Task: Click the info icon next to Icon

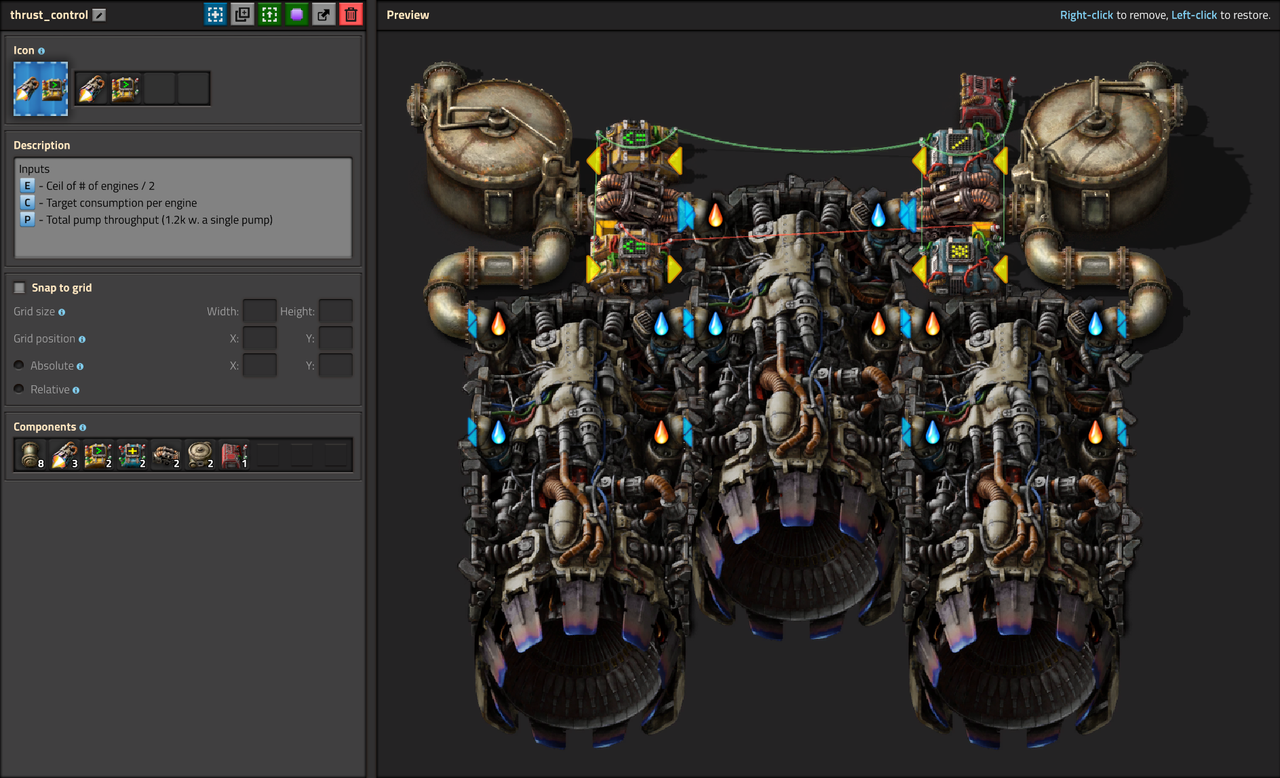Action: (x=41, y=51)
